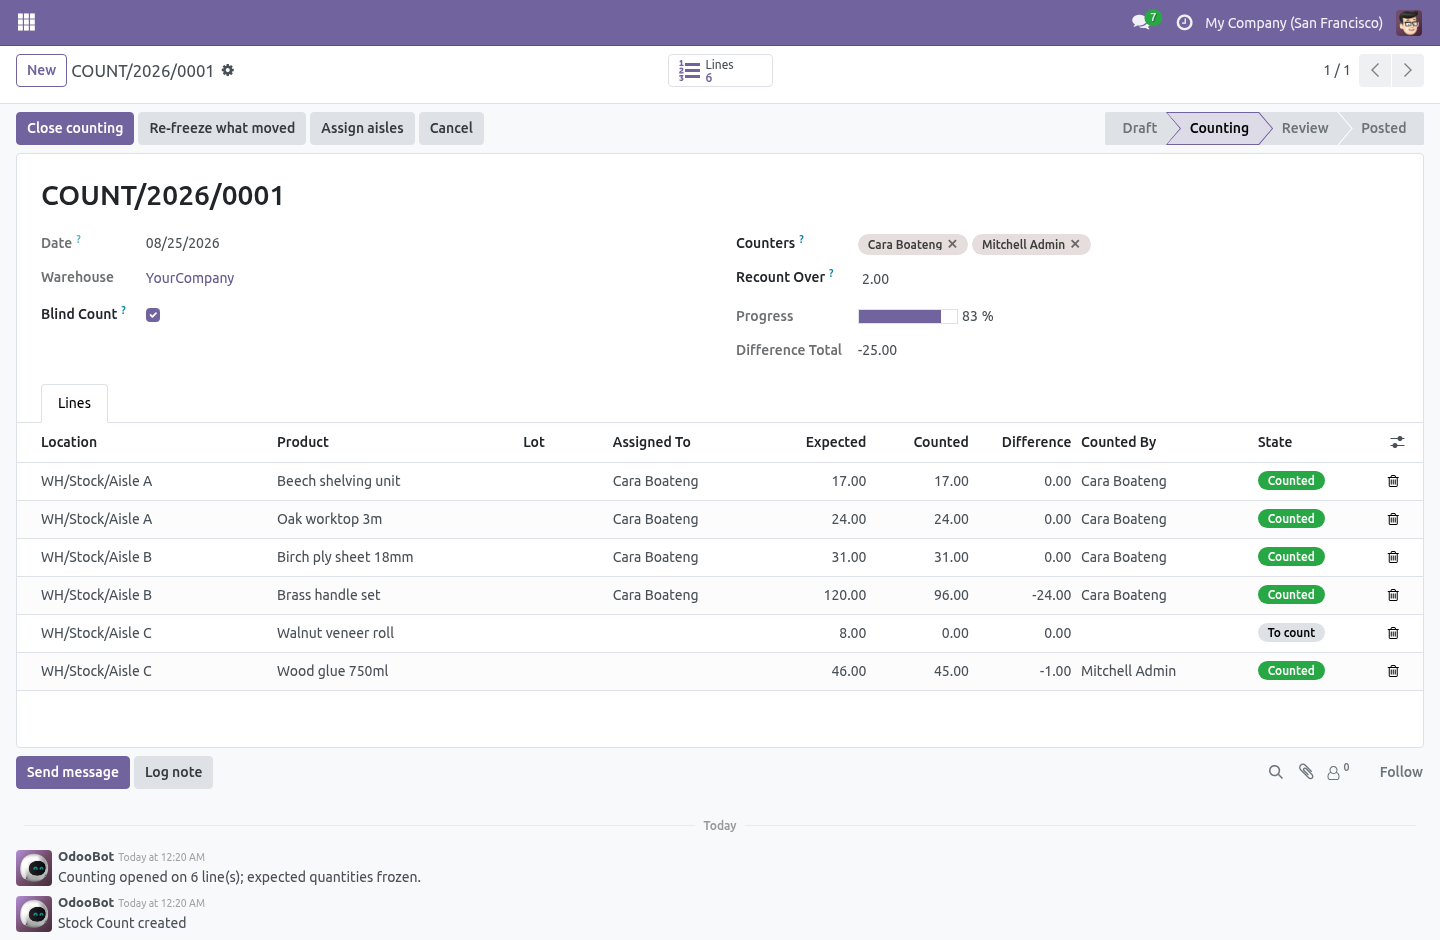Remove Mitchell Admin counter tag
Screen dimensions: 1440x940
(x=1075, y=244)
